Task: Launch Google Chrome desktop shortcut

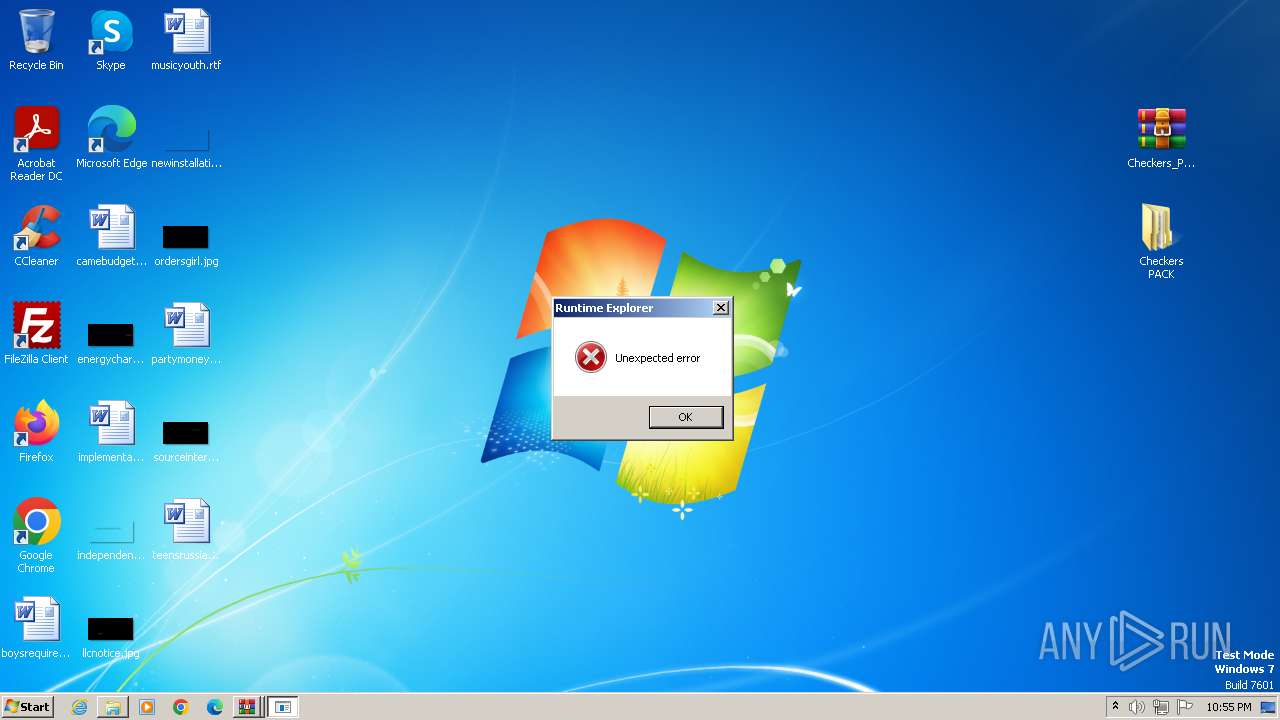Action: tap(36, 536)
